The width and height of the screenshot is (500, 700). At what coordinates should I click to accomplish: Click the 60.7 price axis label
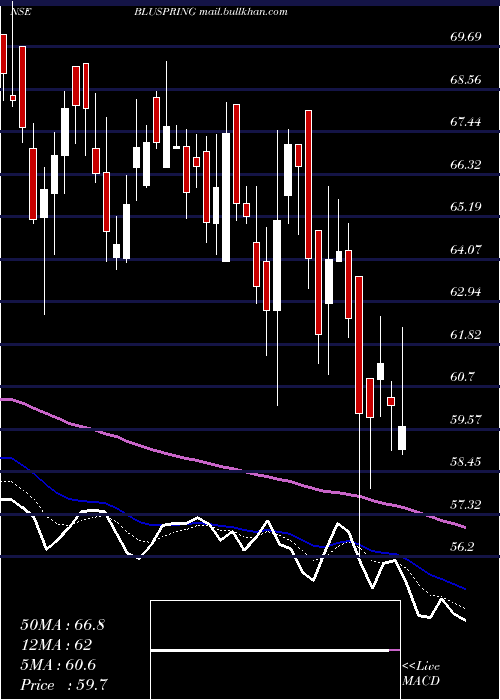462,377
